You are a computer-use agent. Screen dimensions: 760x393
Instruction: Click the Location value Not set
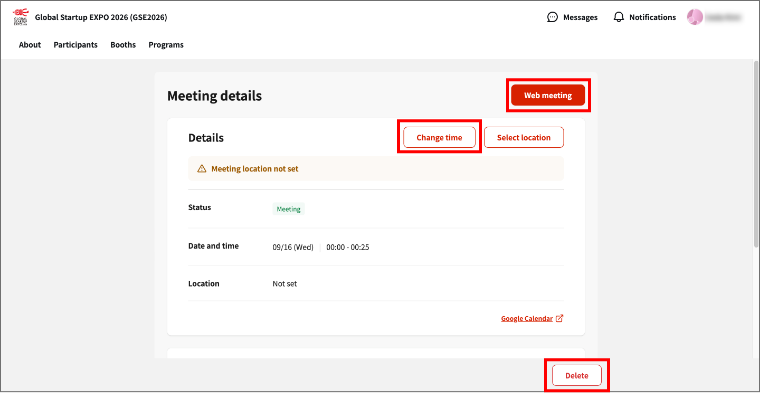(285, 284)
